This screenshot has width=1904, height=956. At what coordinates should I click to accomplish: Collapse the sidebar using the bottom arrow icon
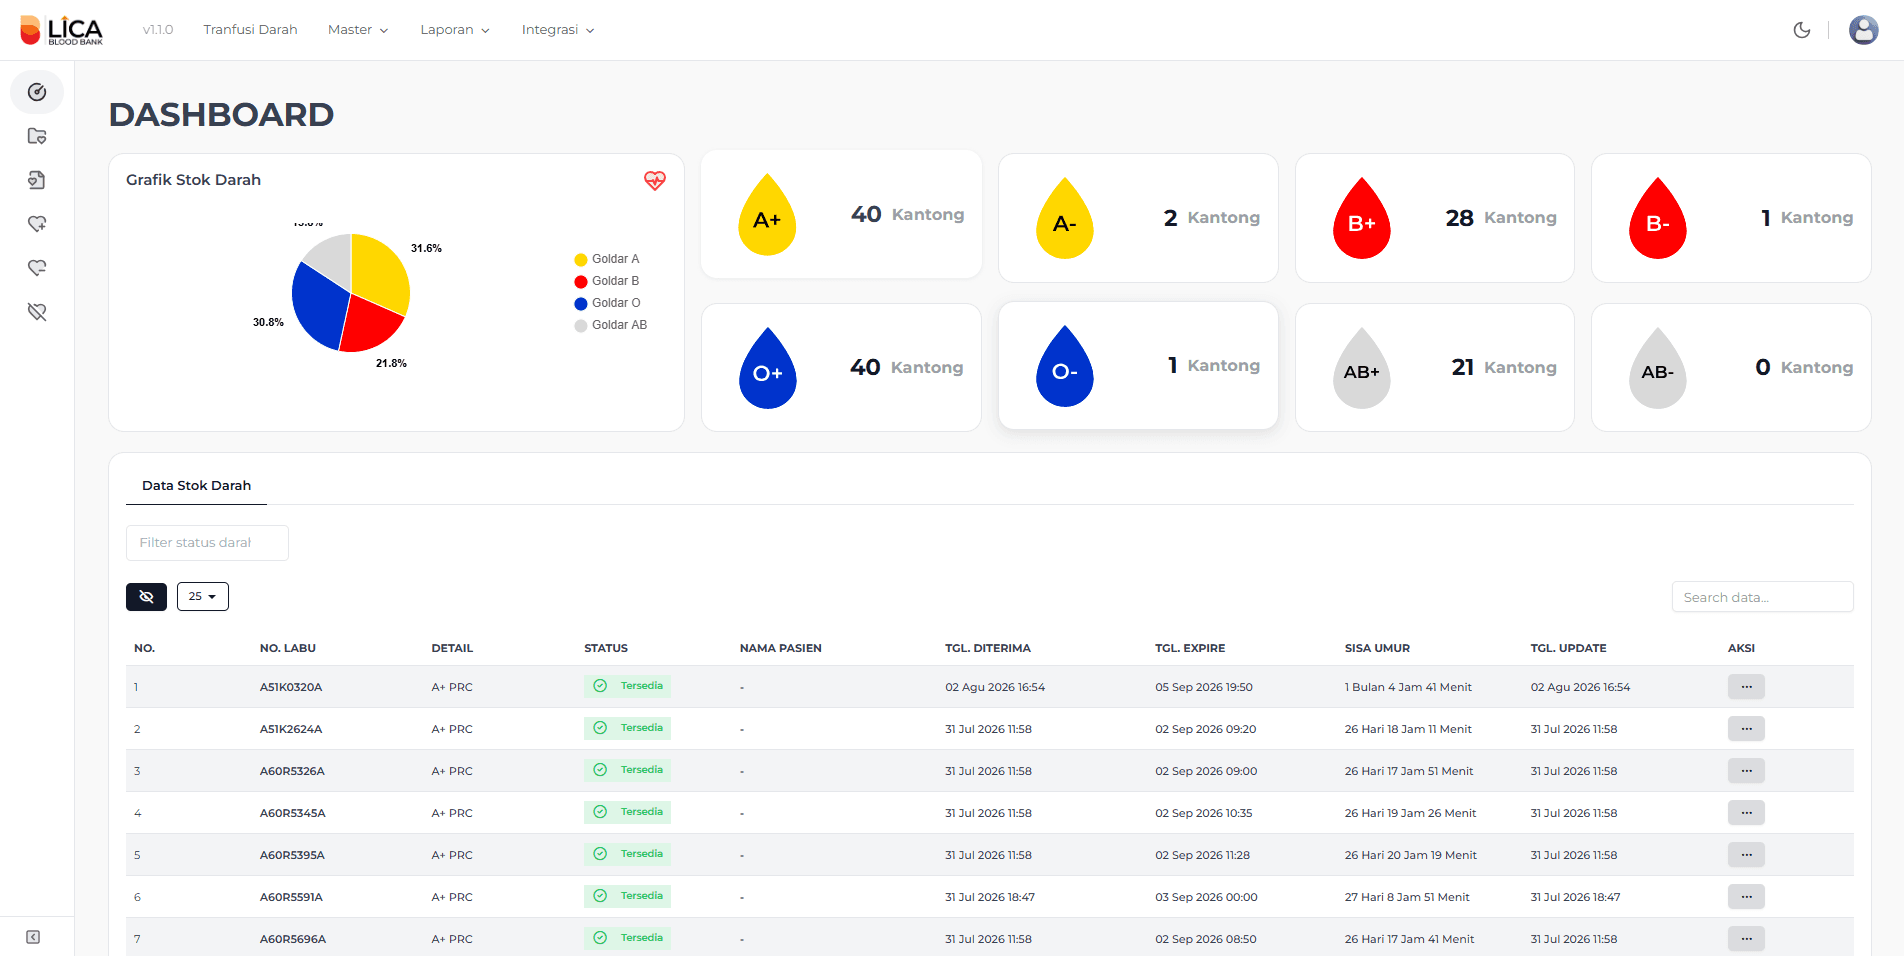[x=33, y=937]
